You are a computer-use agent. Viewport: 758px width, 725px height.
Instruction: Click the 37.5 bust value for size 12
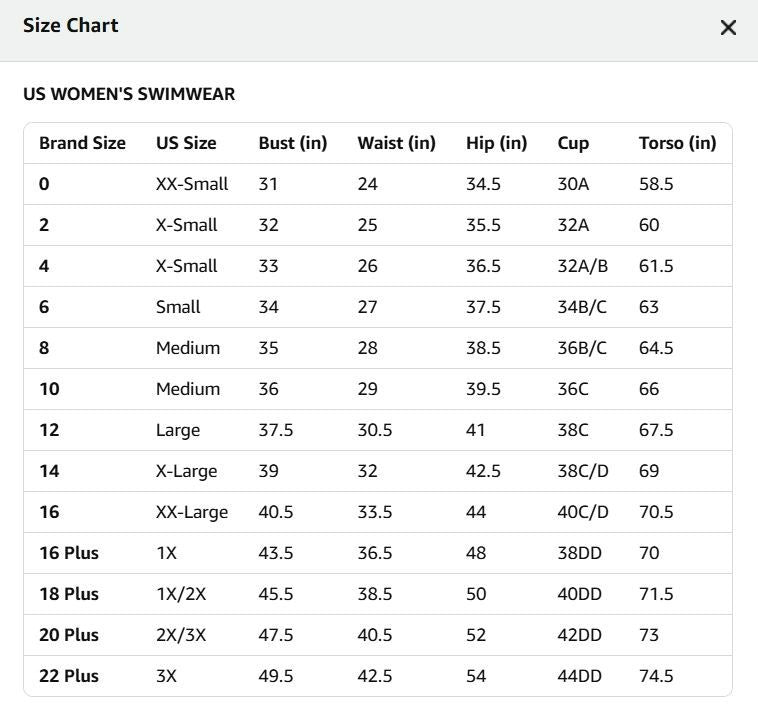(x=276, y=430)
